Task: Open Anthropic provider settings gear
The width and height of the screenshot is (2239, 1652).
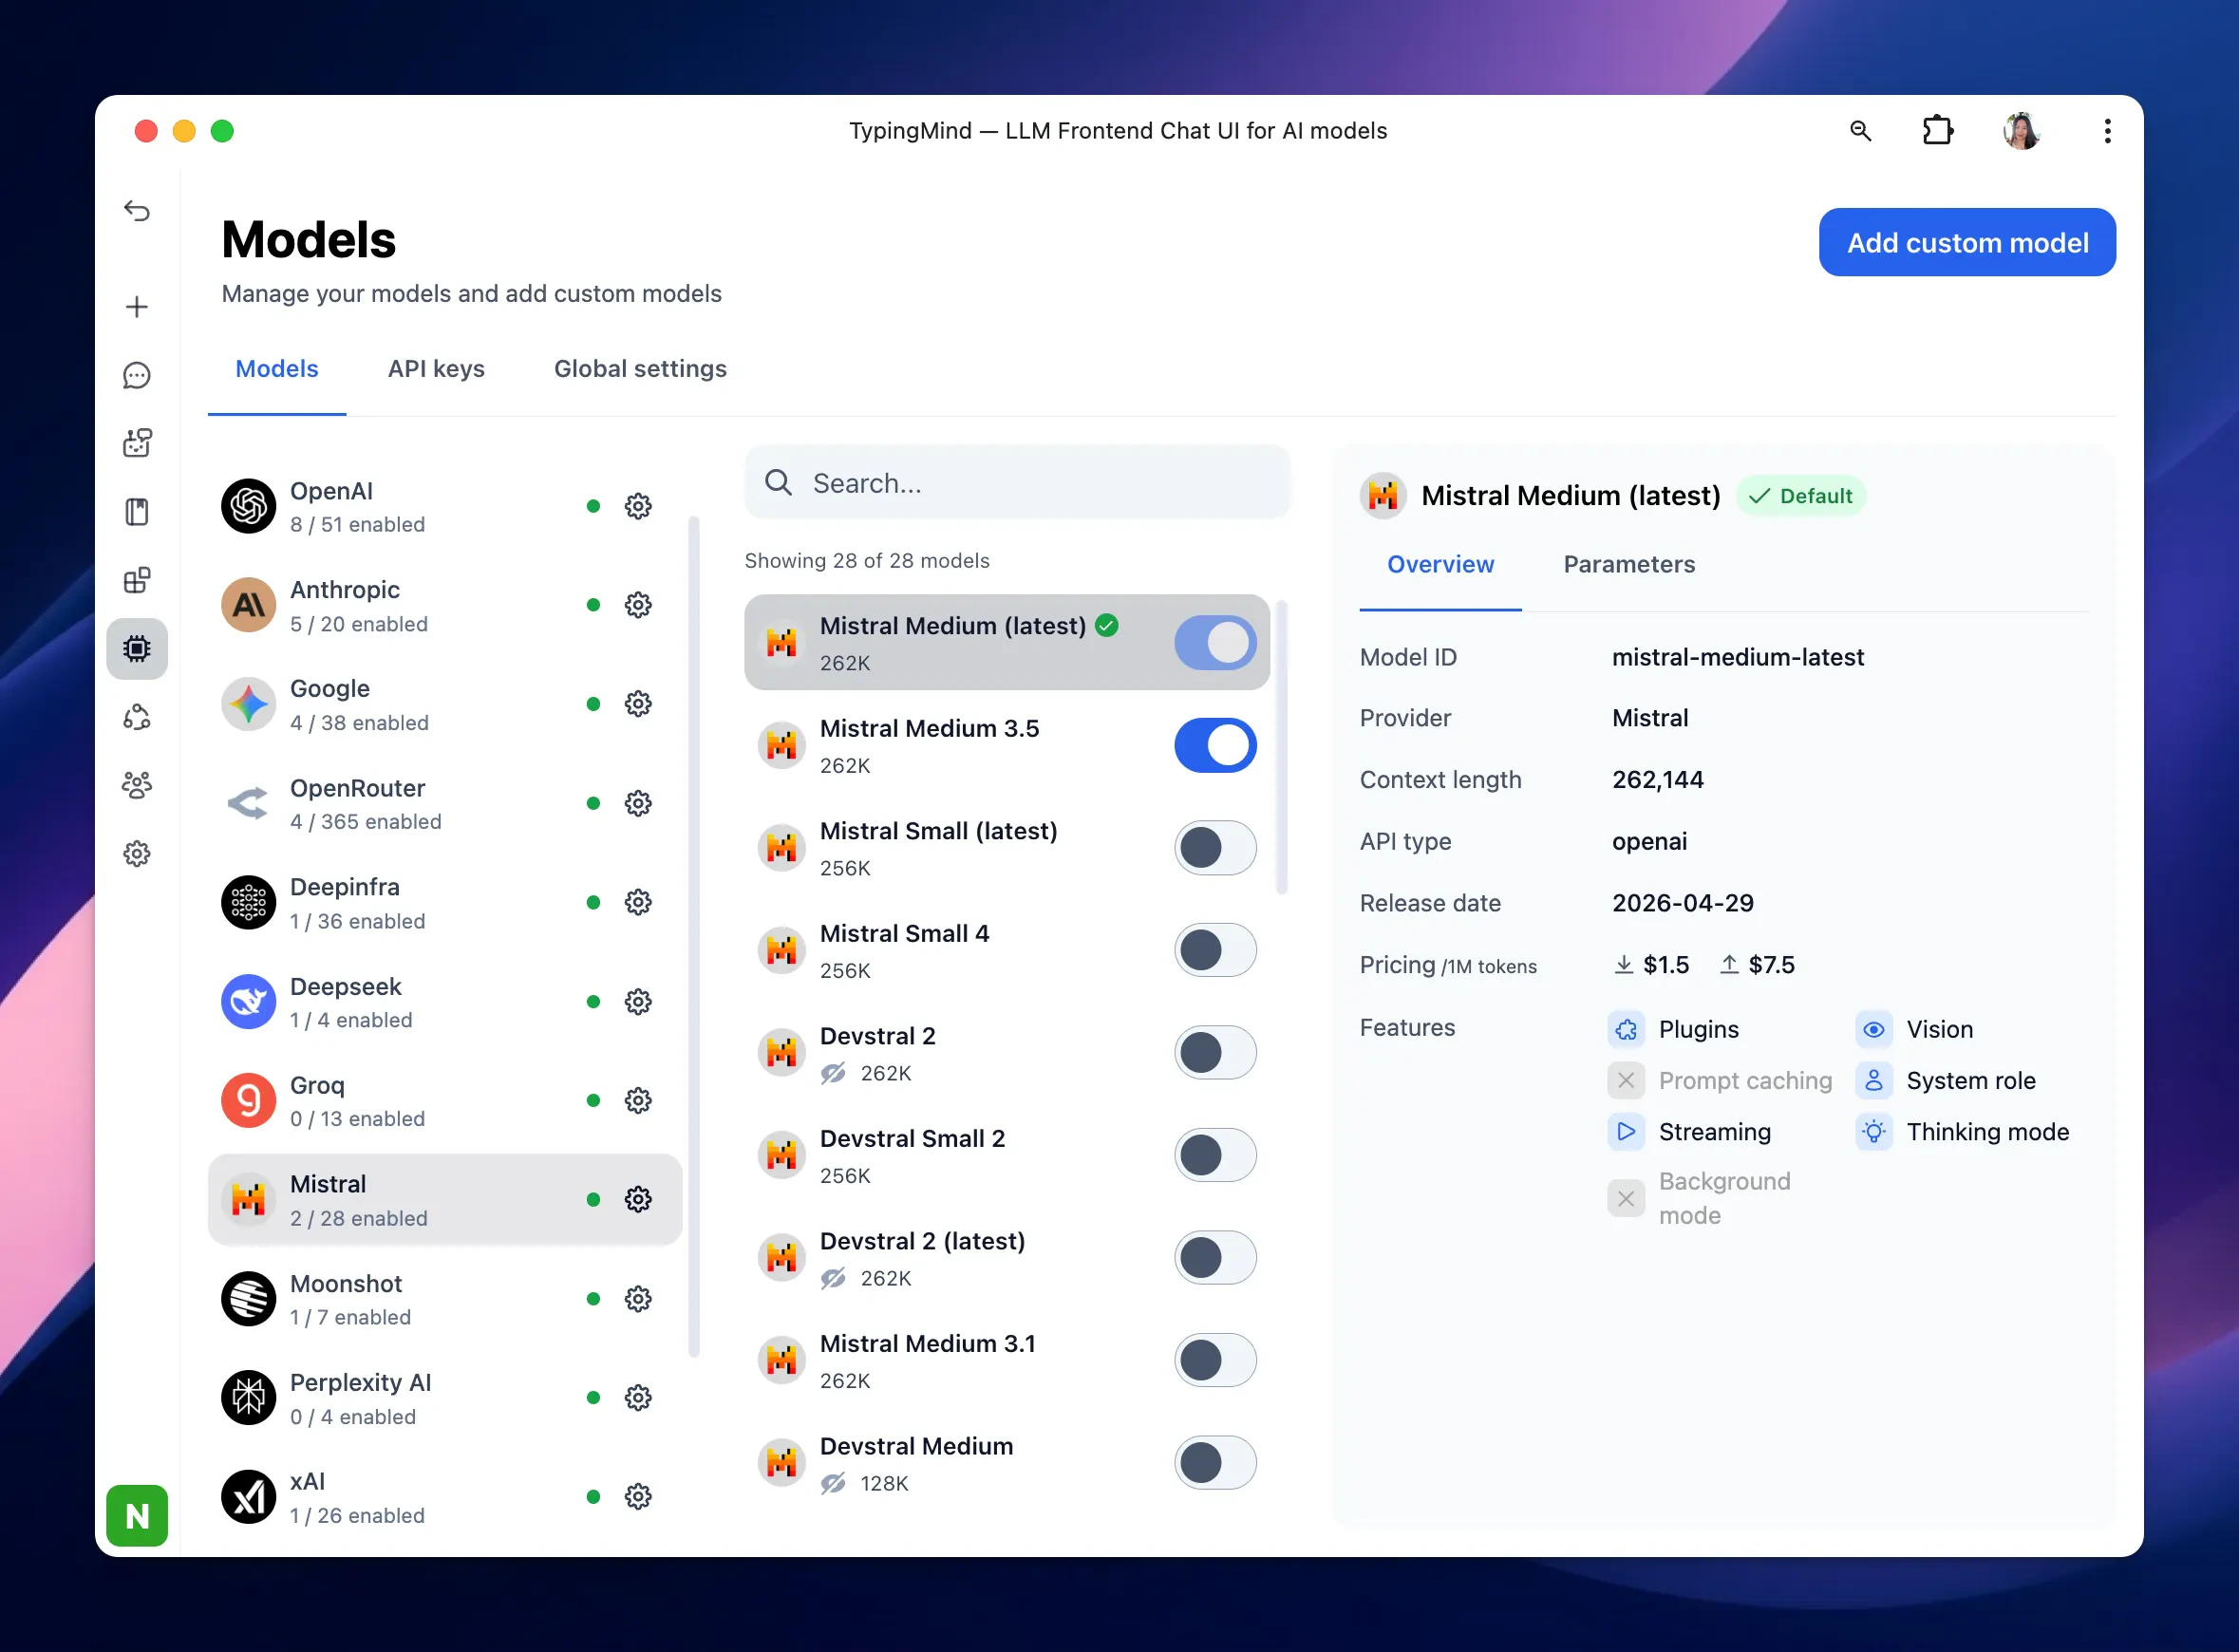Action: coord(638,605)
